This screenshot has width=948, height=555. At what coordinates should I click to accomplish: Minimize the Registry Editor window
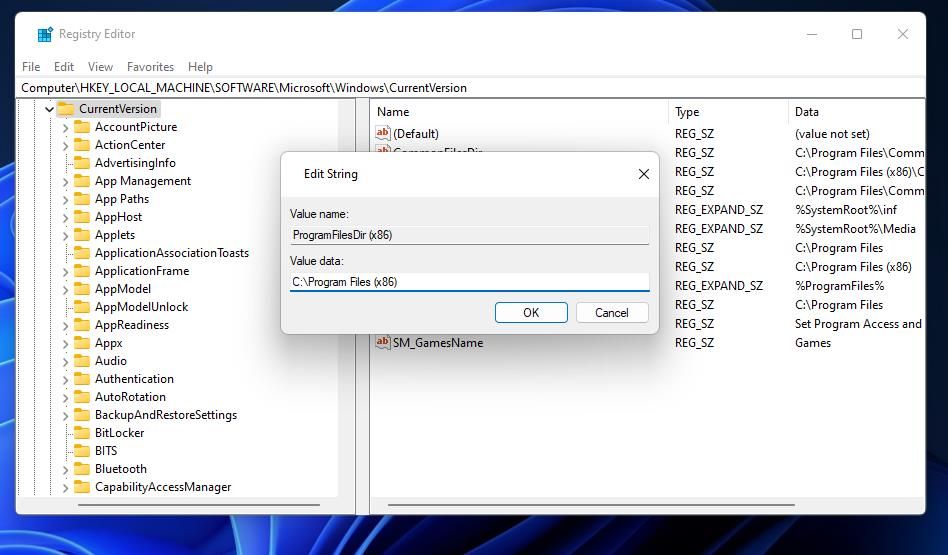pos(812,34)
